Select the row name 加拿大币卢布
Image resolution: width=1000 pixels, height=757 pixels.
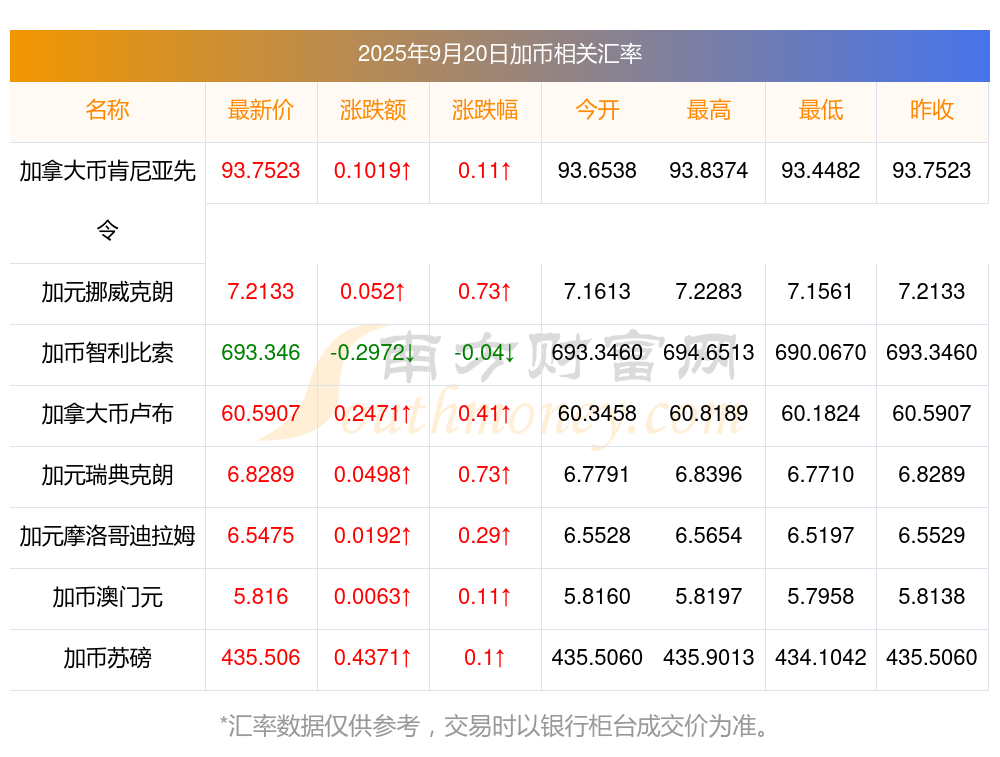(107, 414)
